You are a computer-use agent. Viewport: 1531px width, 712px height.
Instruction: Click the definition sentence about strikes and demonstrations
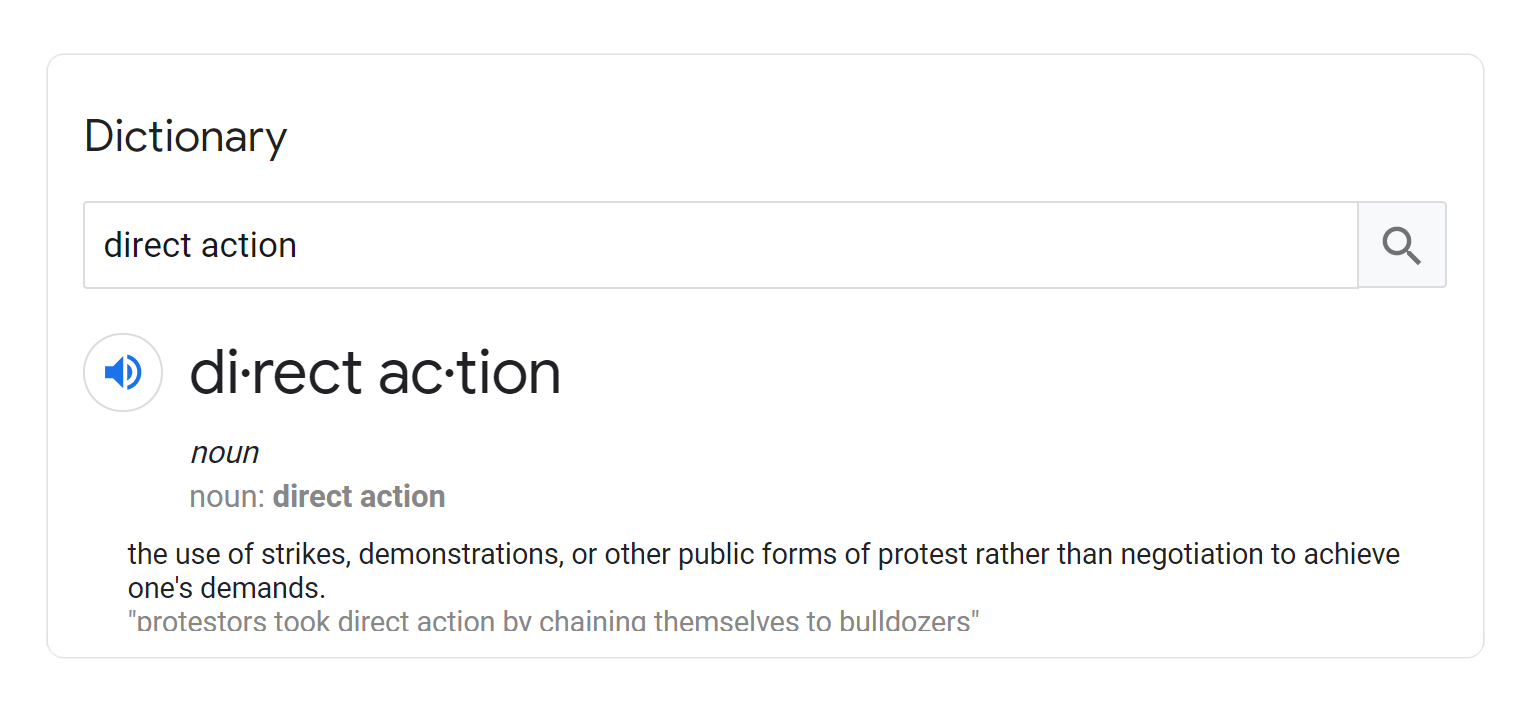pos(764,570)
